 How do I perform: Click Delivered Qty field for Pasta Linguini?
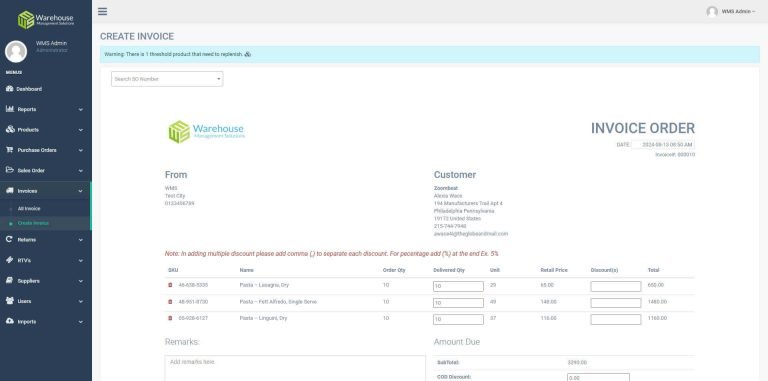click(x=458, y=319)
